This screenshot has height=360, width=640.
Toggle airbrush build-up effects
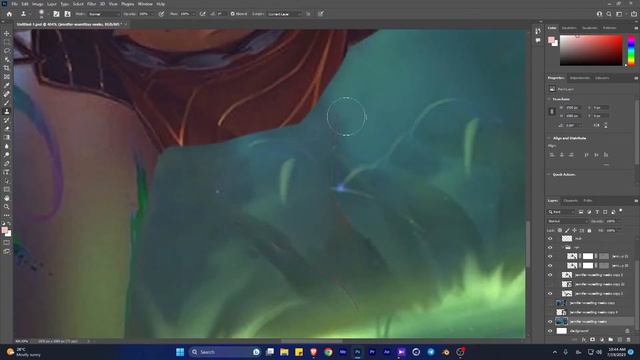[x=202, y=14]
